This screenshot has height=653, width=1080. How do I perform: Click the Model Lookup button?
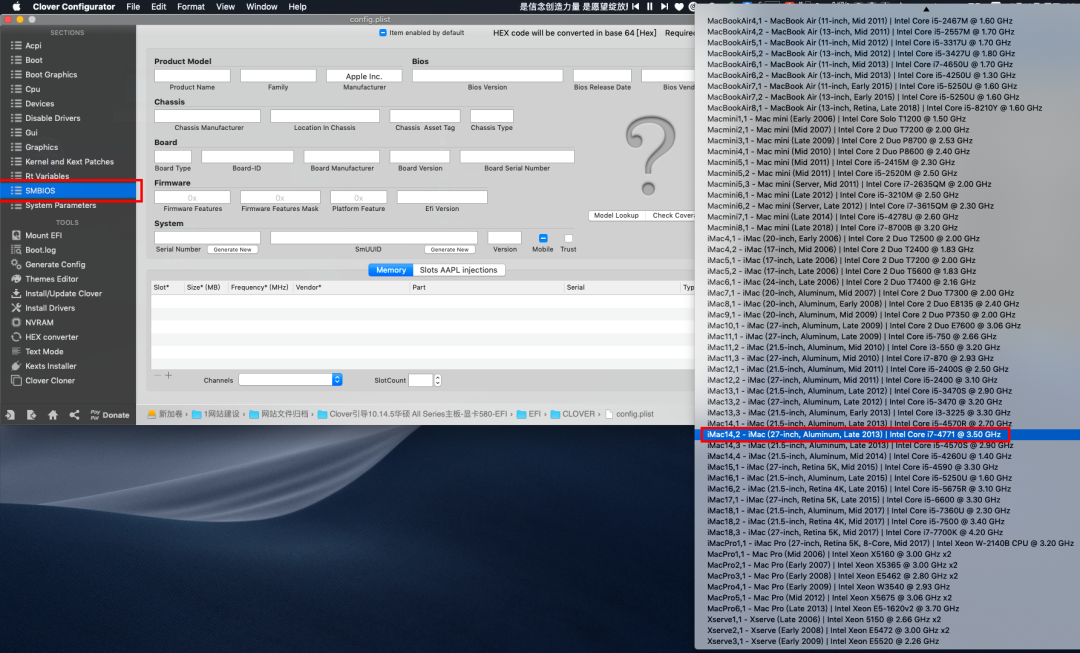point(616,216)
